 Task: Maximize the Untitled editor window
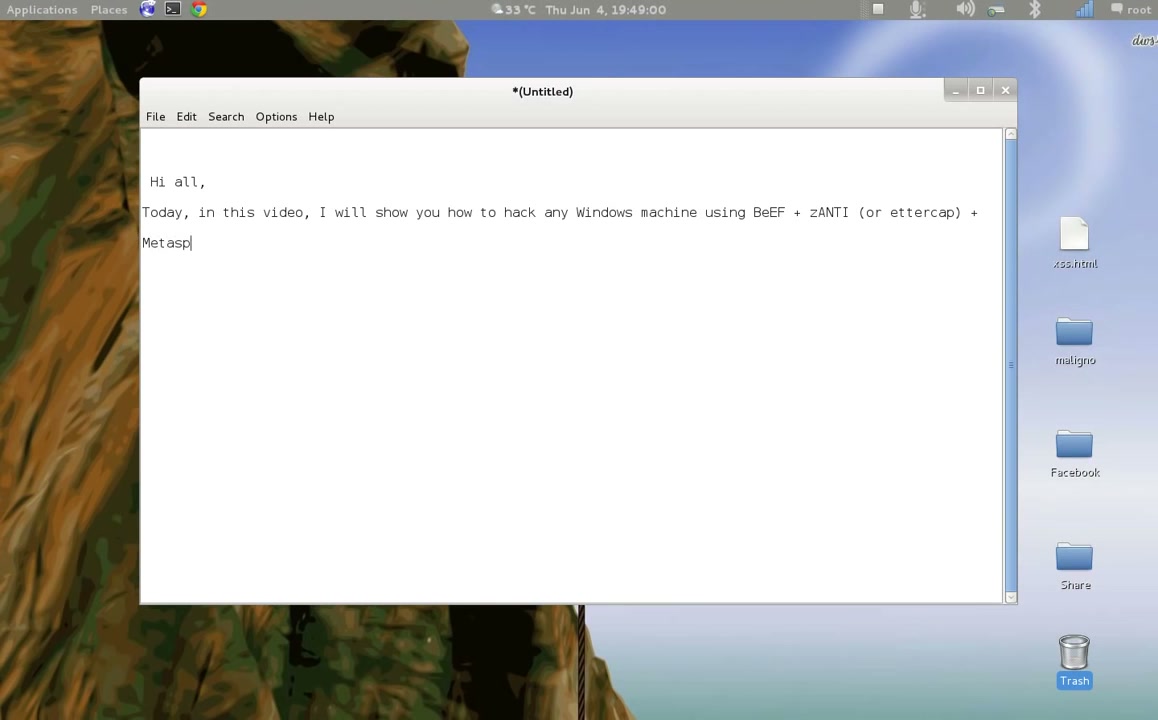tap(981, 90)
